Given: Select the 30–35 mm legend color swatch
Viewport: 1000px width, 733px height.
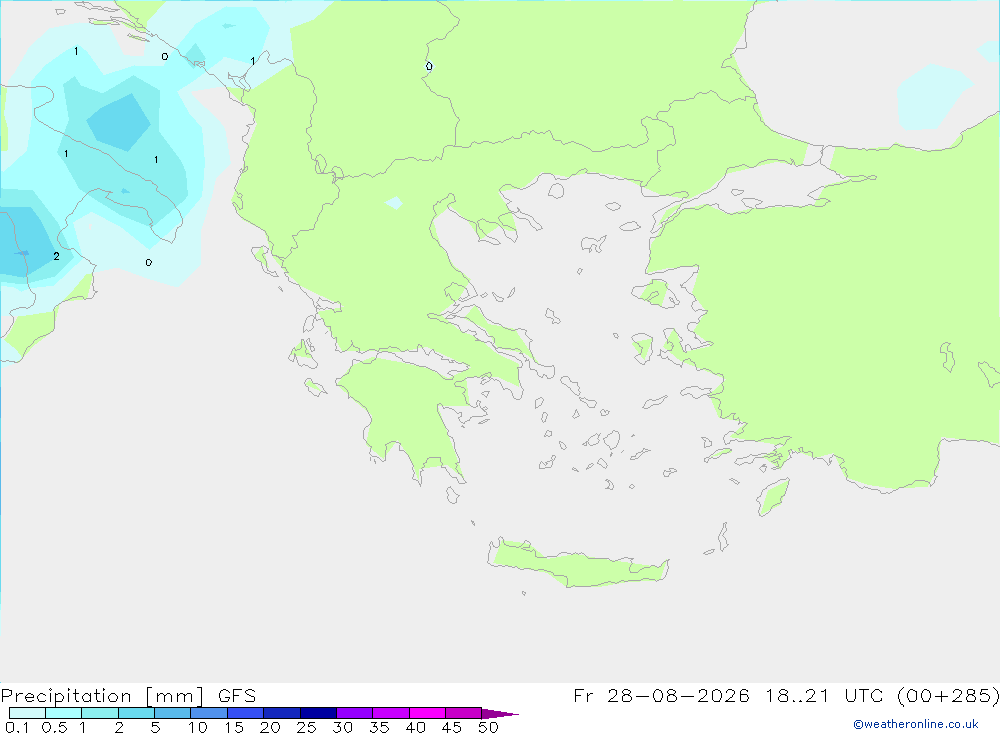Looking at the screenshot, I should click(355, 713).
